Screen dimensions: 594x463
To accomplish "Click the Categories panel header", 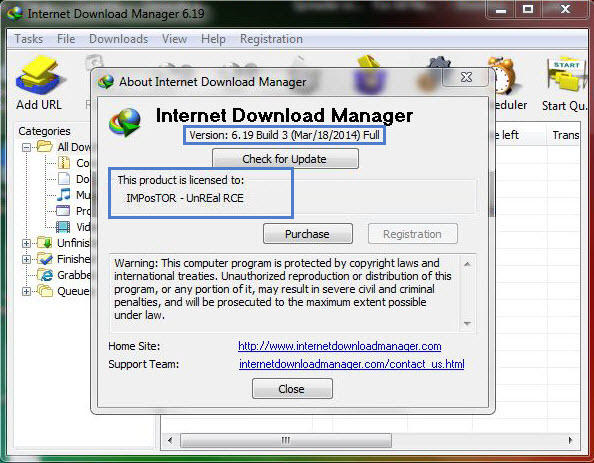I will pos(44,131).
